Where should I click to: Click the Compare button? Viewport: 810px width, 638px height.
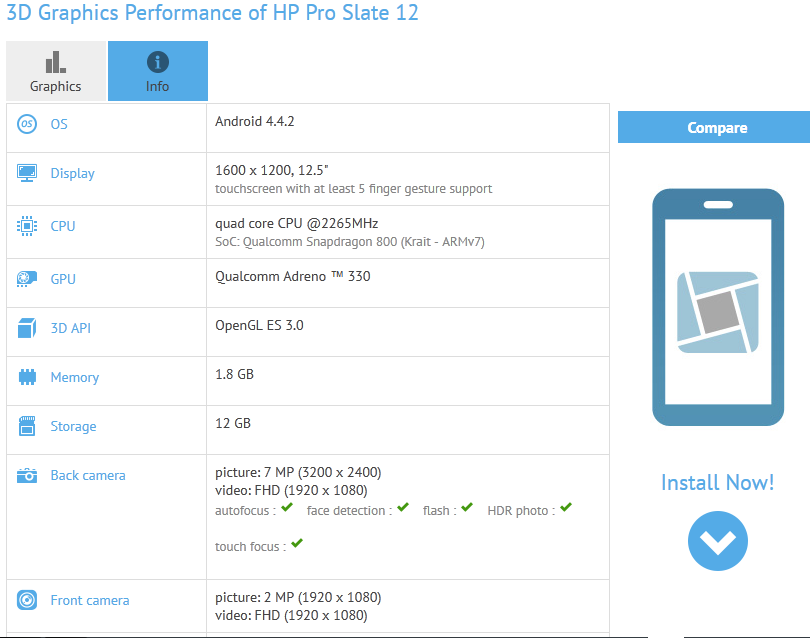coord(714,128)
